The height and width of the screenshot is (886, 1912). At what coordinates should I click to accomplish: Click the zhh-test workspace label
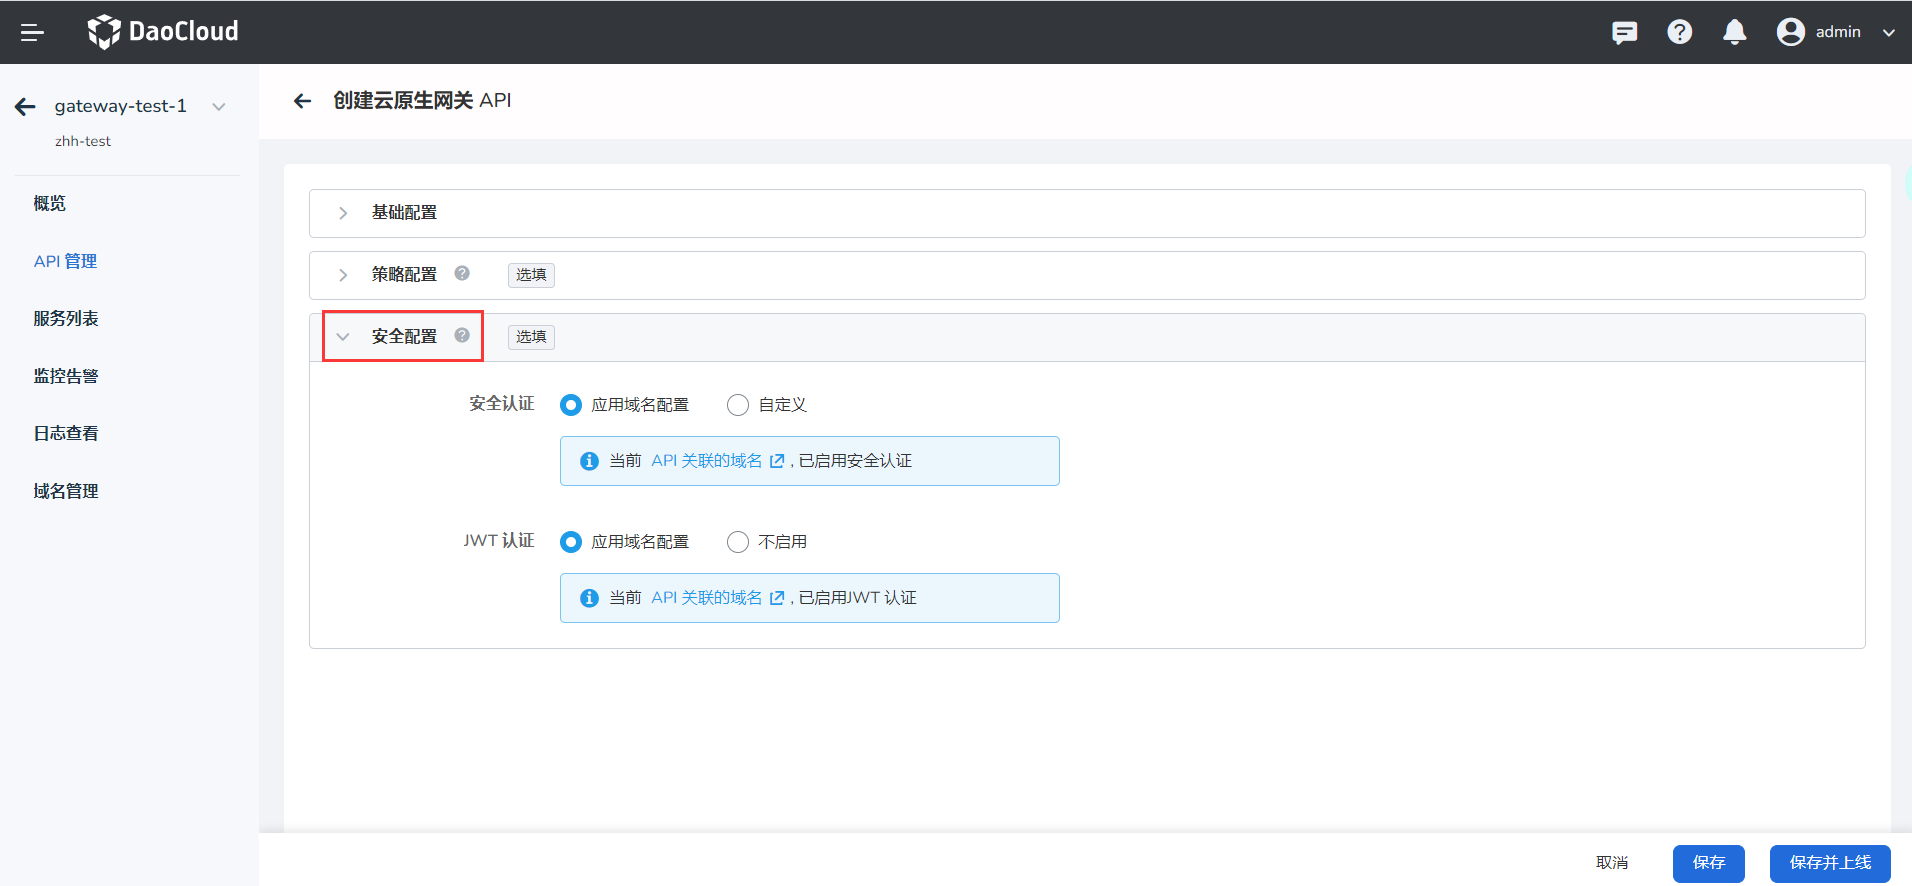pos(83,141)
